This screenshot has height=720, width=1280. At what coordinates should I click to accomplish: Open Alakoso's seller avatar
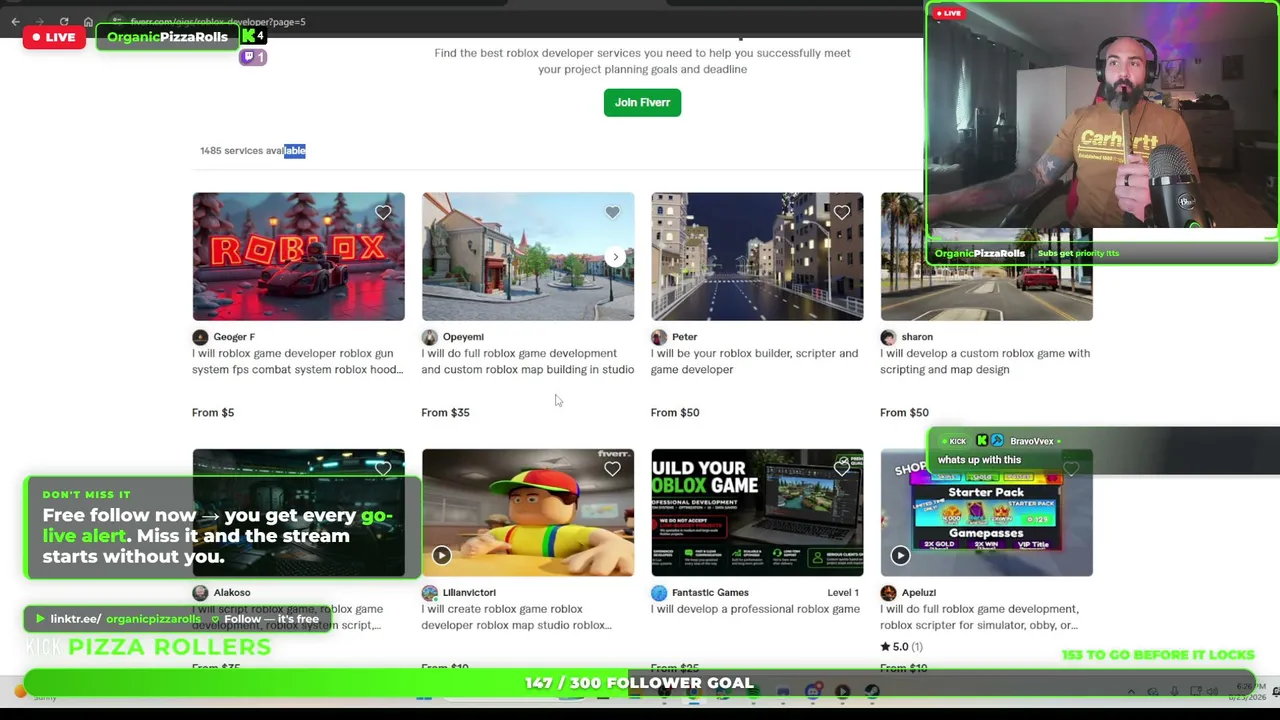[200, 593]
